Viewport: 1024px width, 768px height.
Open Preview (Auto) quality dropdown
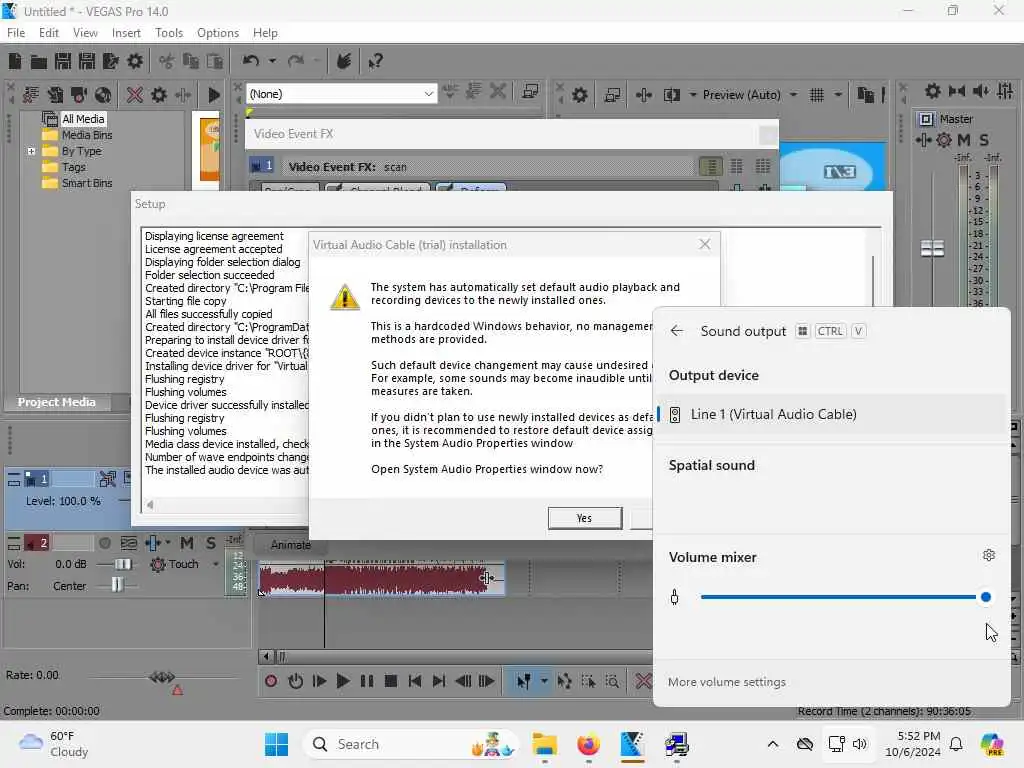pos(750,95)
